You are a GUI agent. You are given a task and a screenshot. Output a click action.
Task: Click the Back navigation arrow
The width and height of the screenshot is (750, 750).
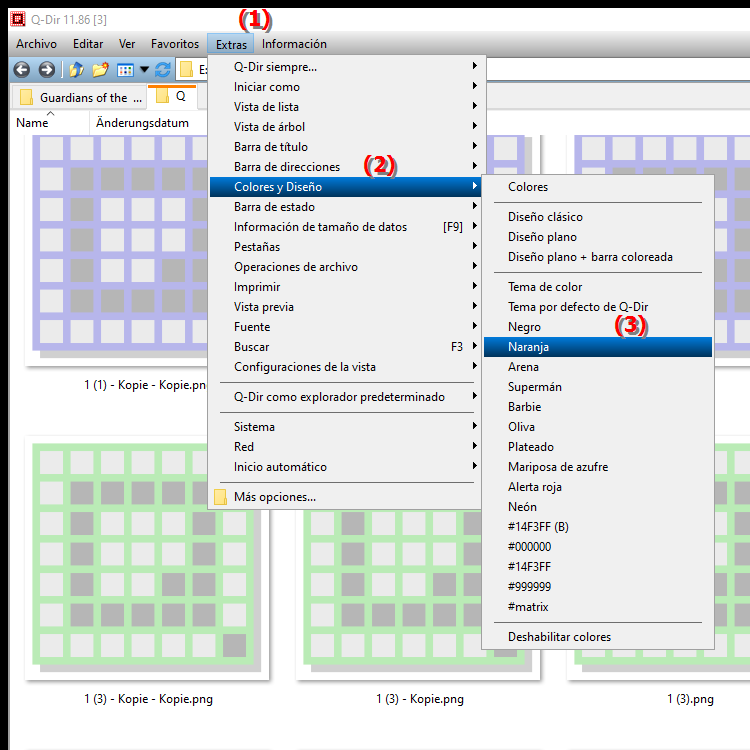[22, 70]
